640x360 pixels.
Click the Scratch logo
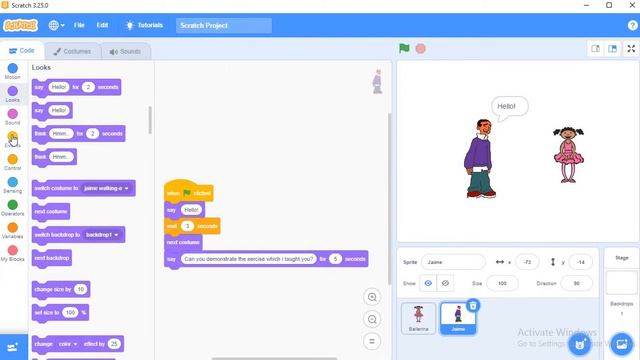(20, 25)
